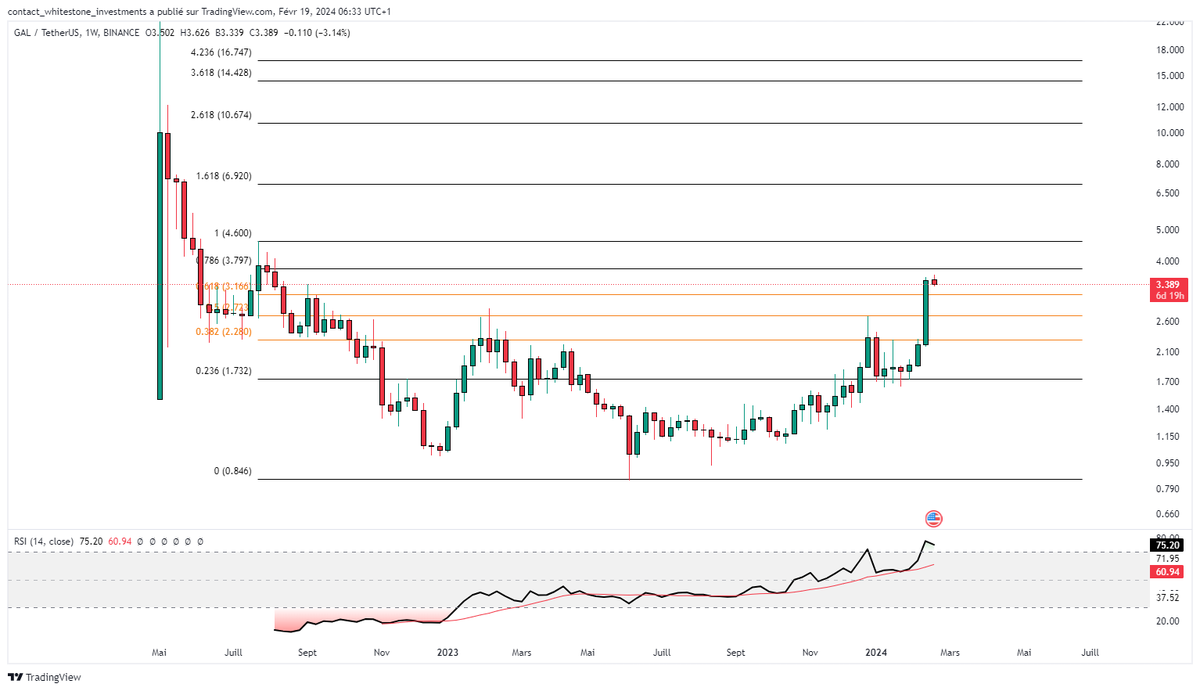Image resolution: width=1200 pixels, height=691 pixels.
Task: Click the 0.950 price axis label
Action: 1169,463
